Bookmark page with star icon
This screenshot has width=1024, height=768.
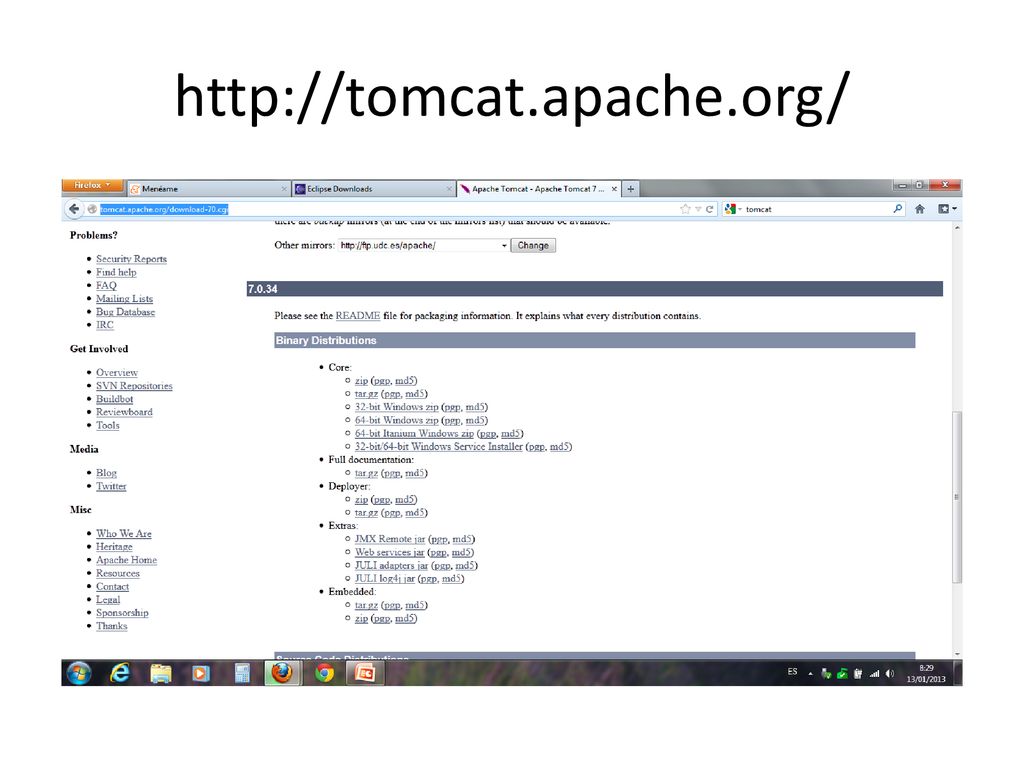pyautogui.click(x=685, y=209)
